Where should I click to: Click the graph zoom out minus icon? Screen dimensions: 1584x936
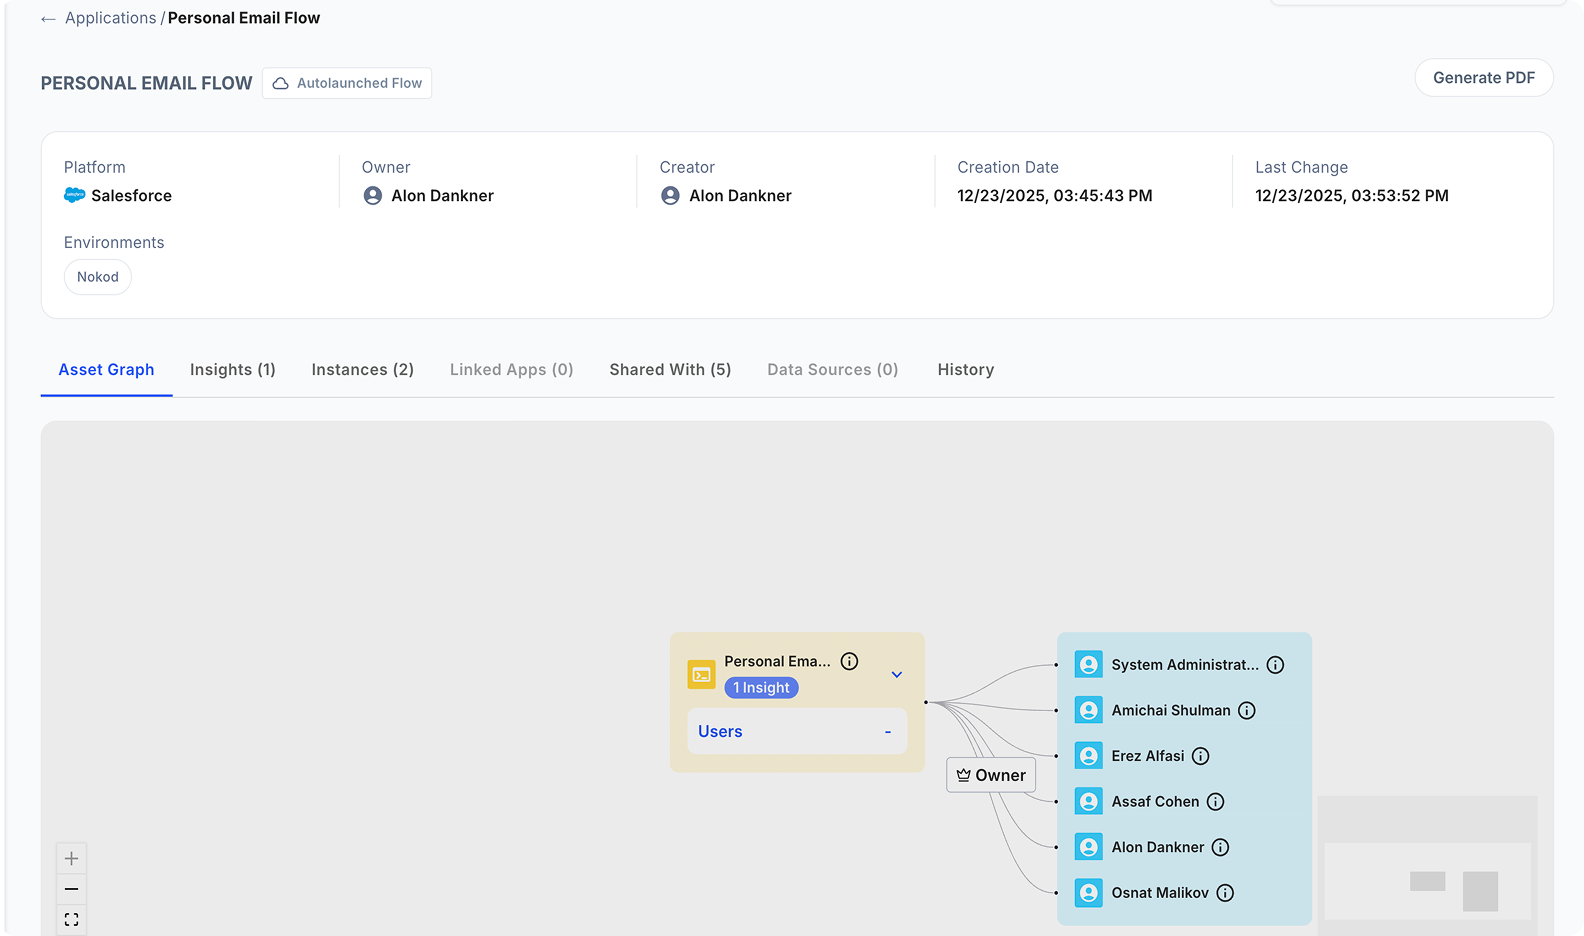71,889
